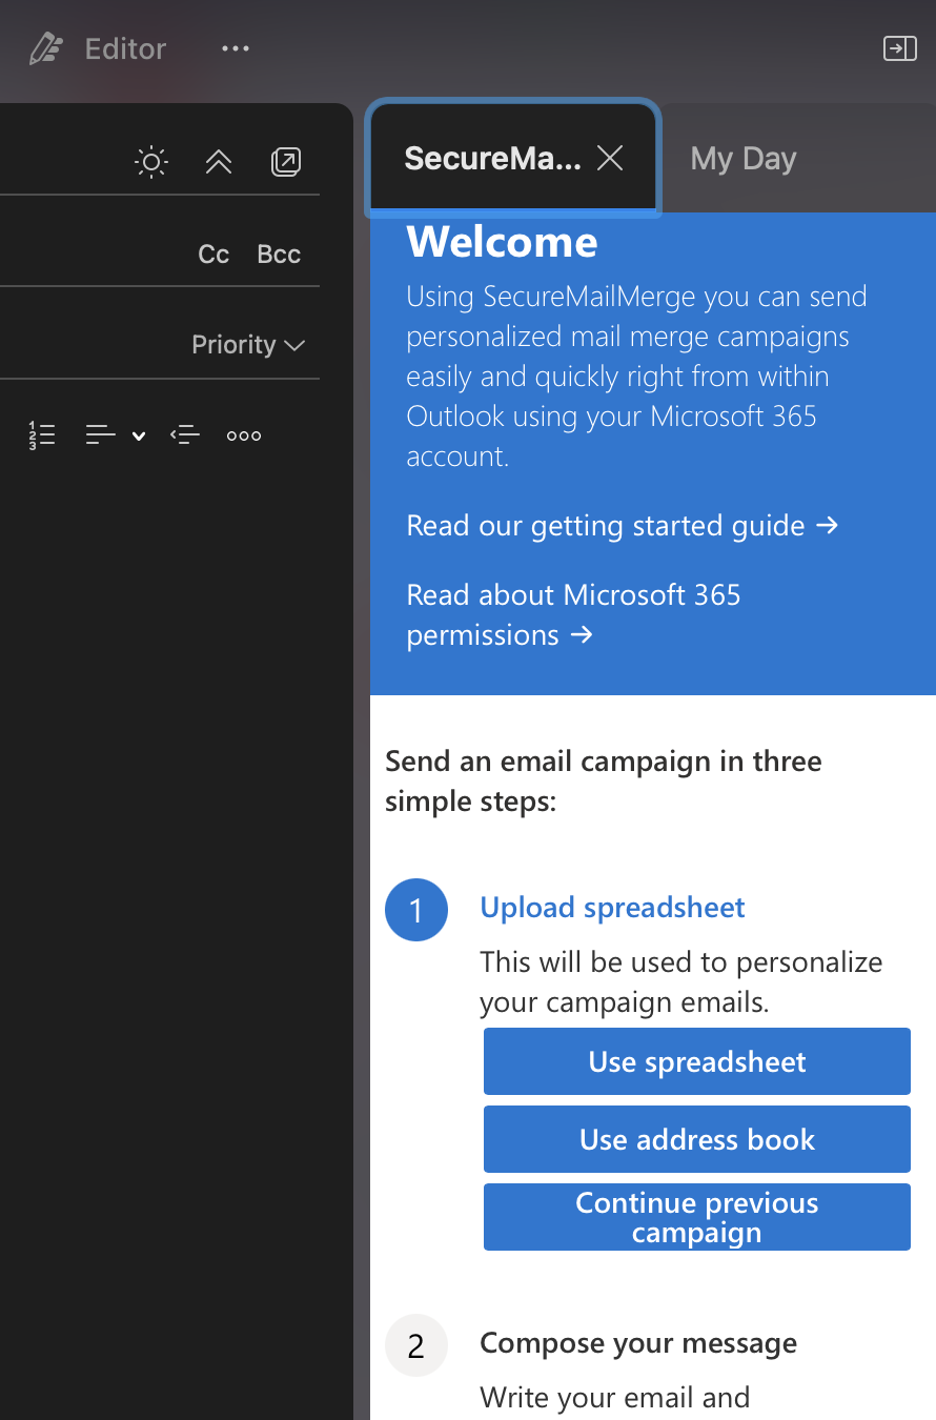Show the Cc field
936x1420 pixels.
213,254
